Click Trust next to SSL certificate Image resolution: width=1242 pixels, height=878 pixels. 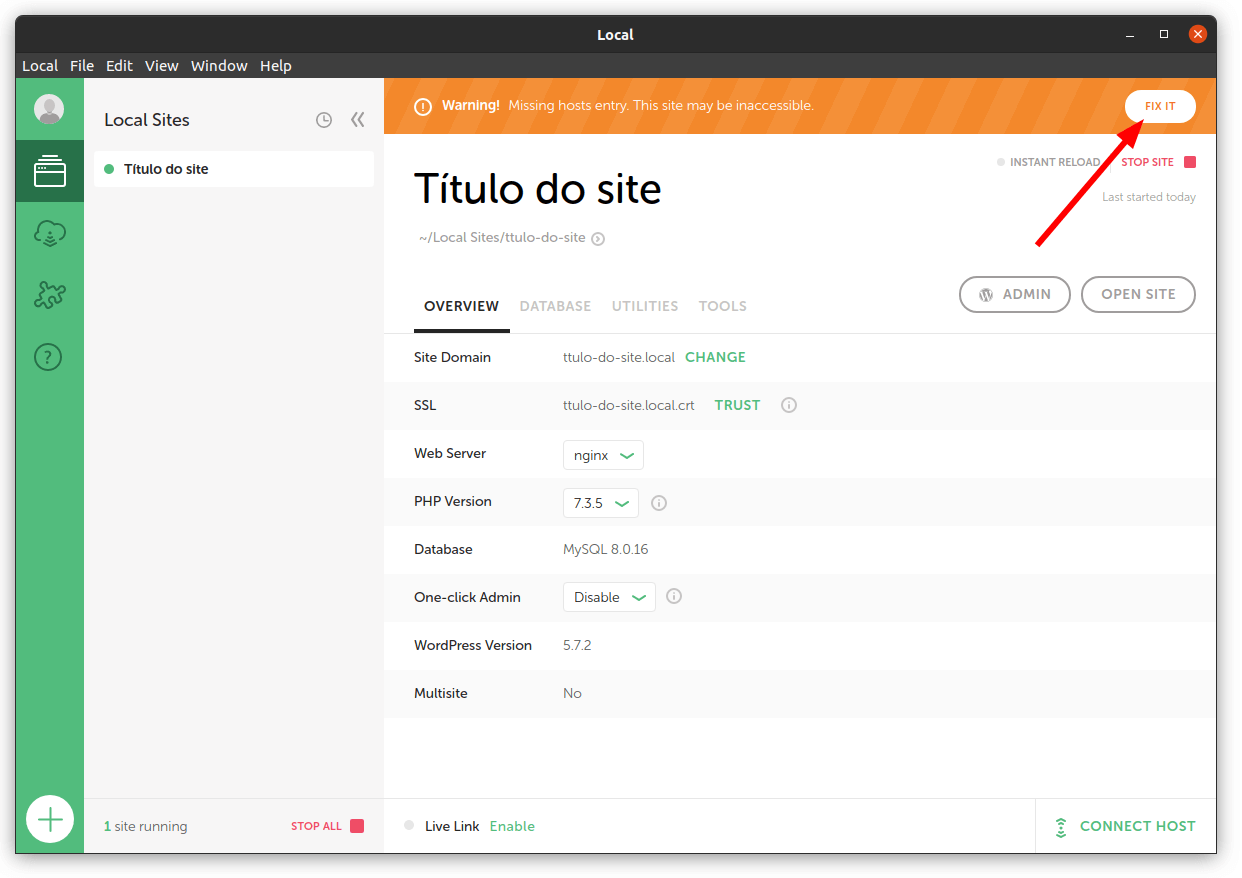tap(737, 405)
